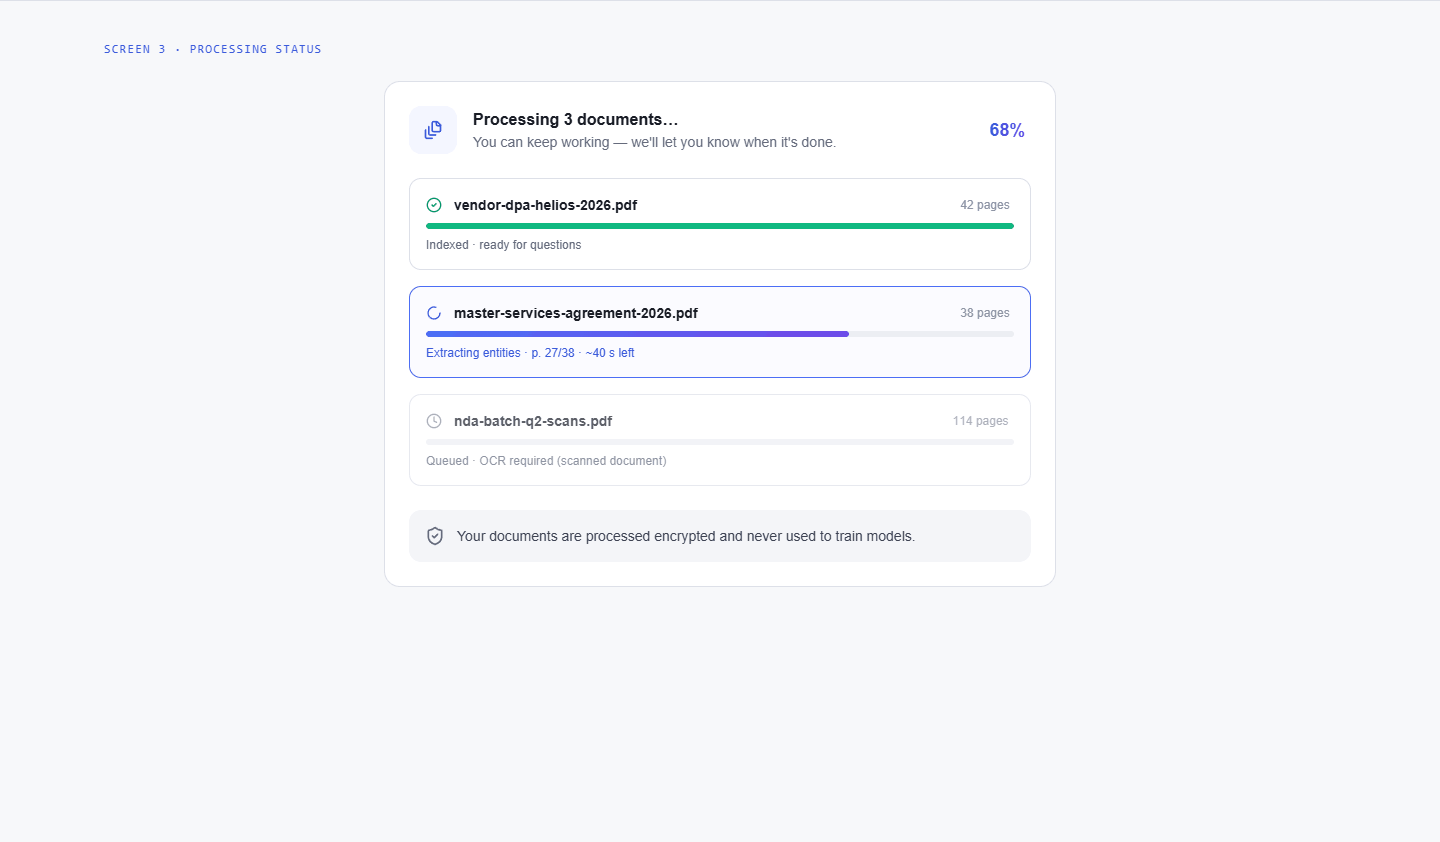Click the "38 pages" label
Viewport: 1440px width, 842px height.
tap(985, 313)
